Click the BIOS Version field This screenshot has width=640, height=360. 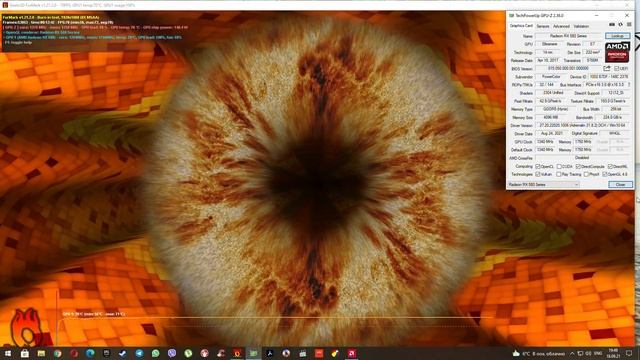click(x=569, y=69)
